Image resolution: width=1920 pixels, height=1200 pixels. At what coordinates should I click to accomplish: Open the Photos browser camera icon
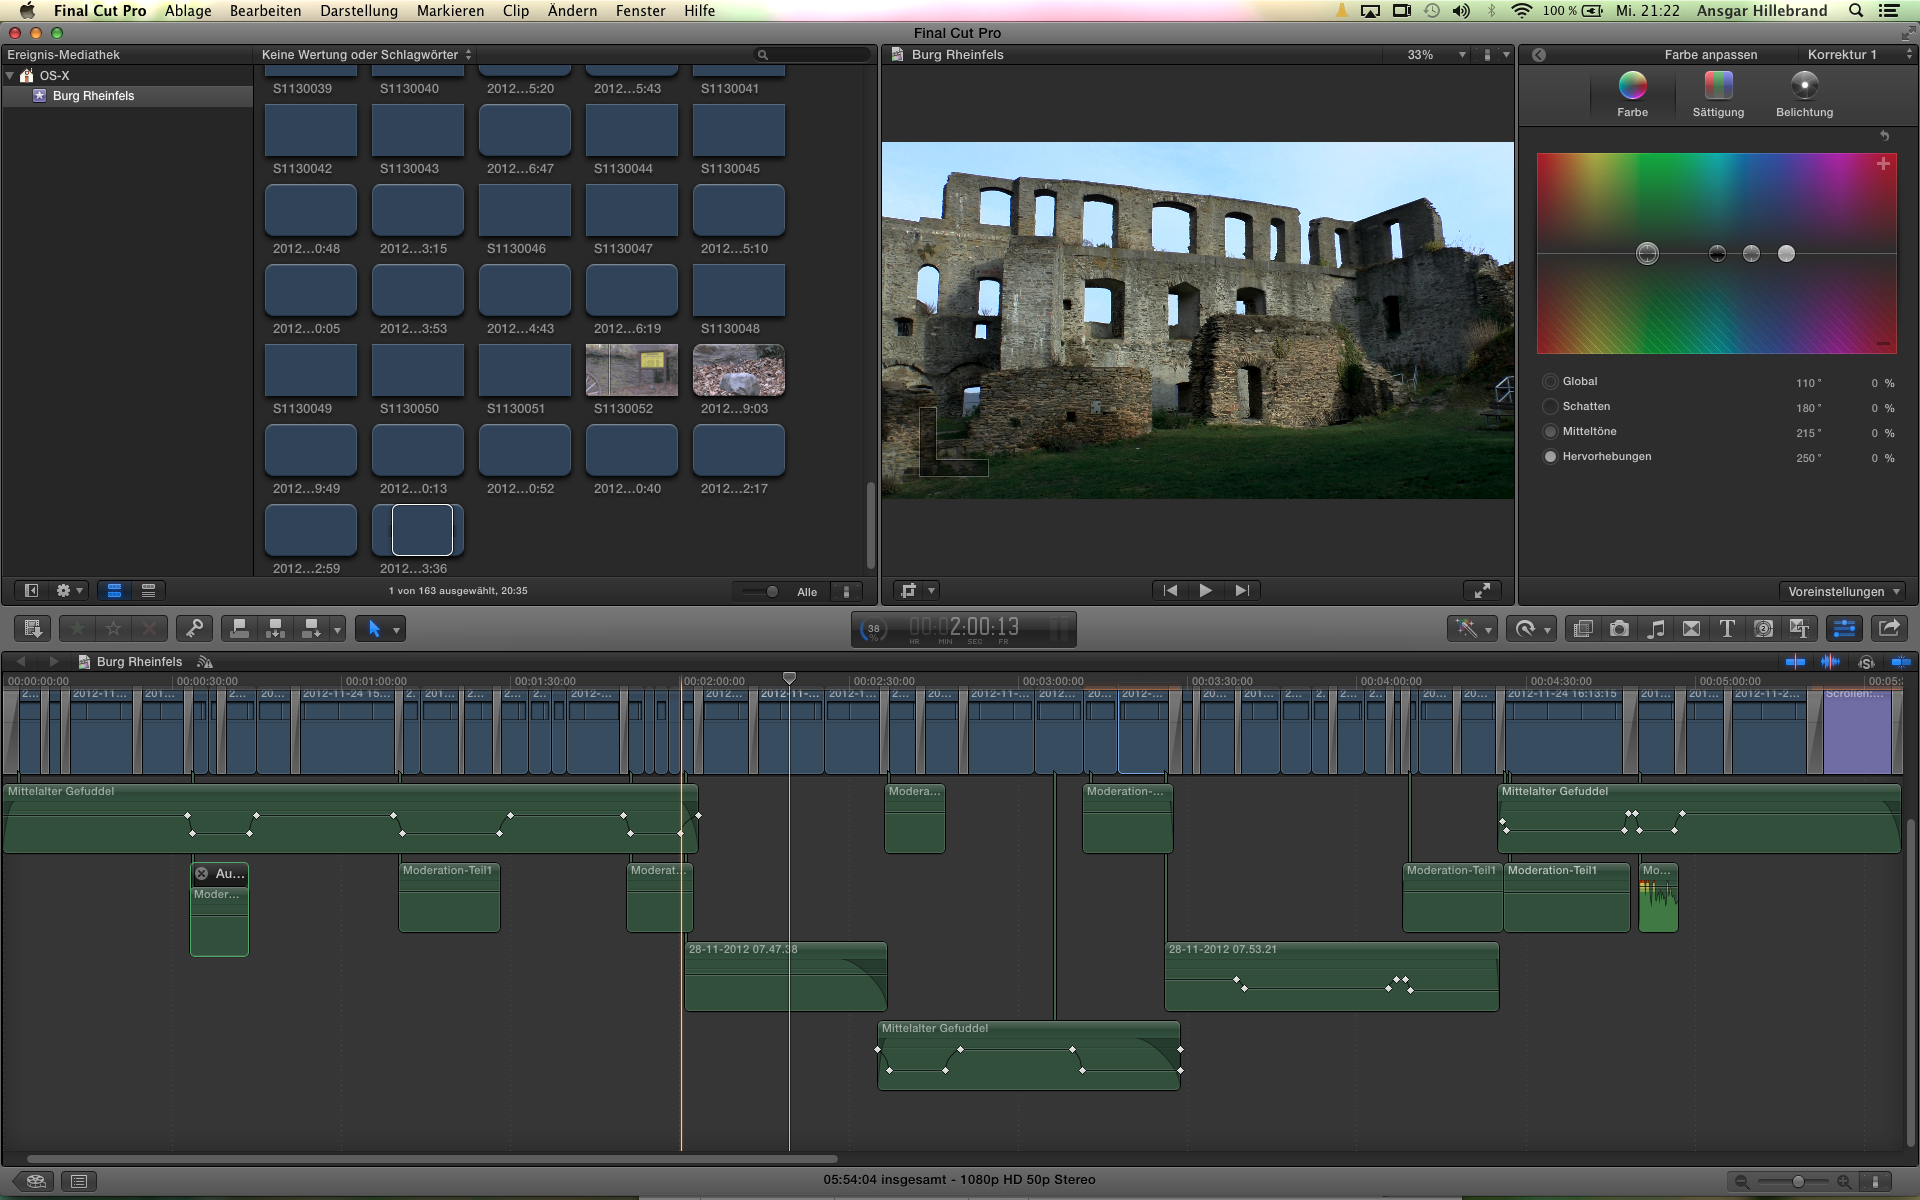tap(1619, 628)
